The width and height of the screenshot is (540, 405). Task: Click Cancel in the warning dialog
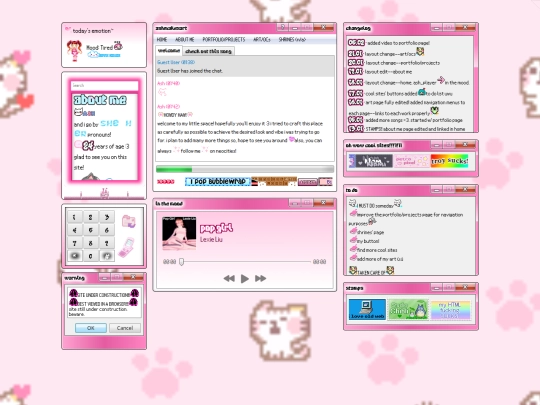125,328
